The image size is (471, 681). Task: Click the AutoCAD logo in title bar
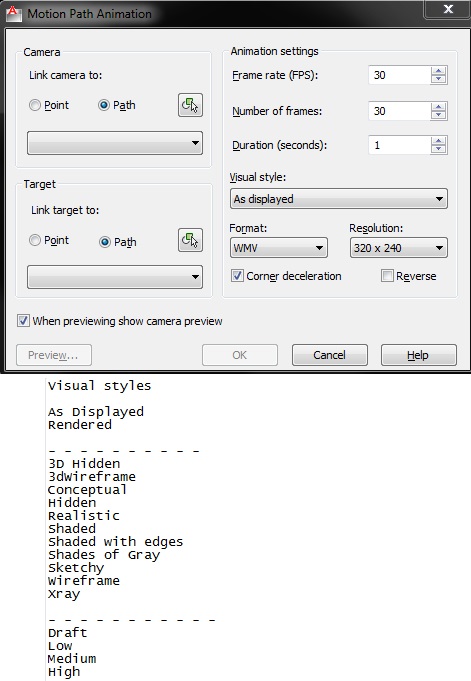tap(13, 13)
